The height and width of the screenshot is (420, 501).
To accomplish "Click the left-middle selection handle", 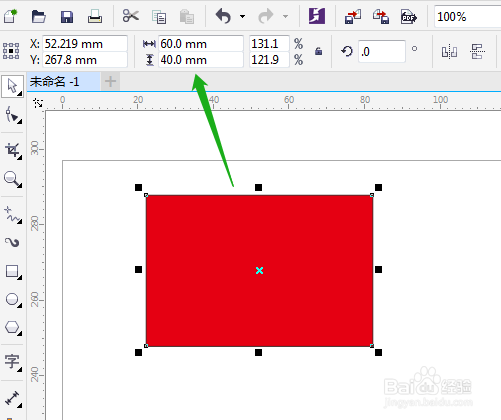I will (138, 269).
